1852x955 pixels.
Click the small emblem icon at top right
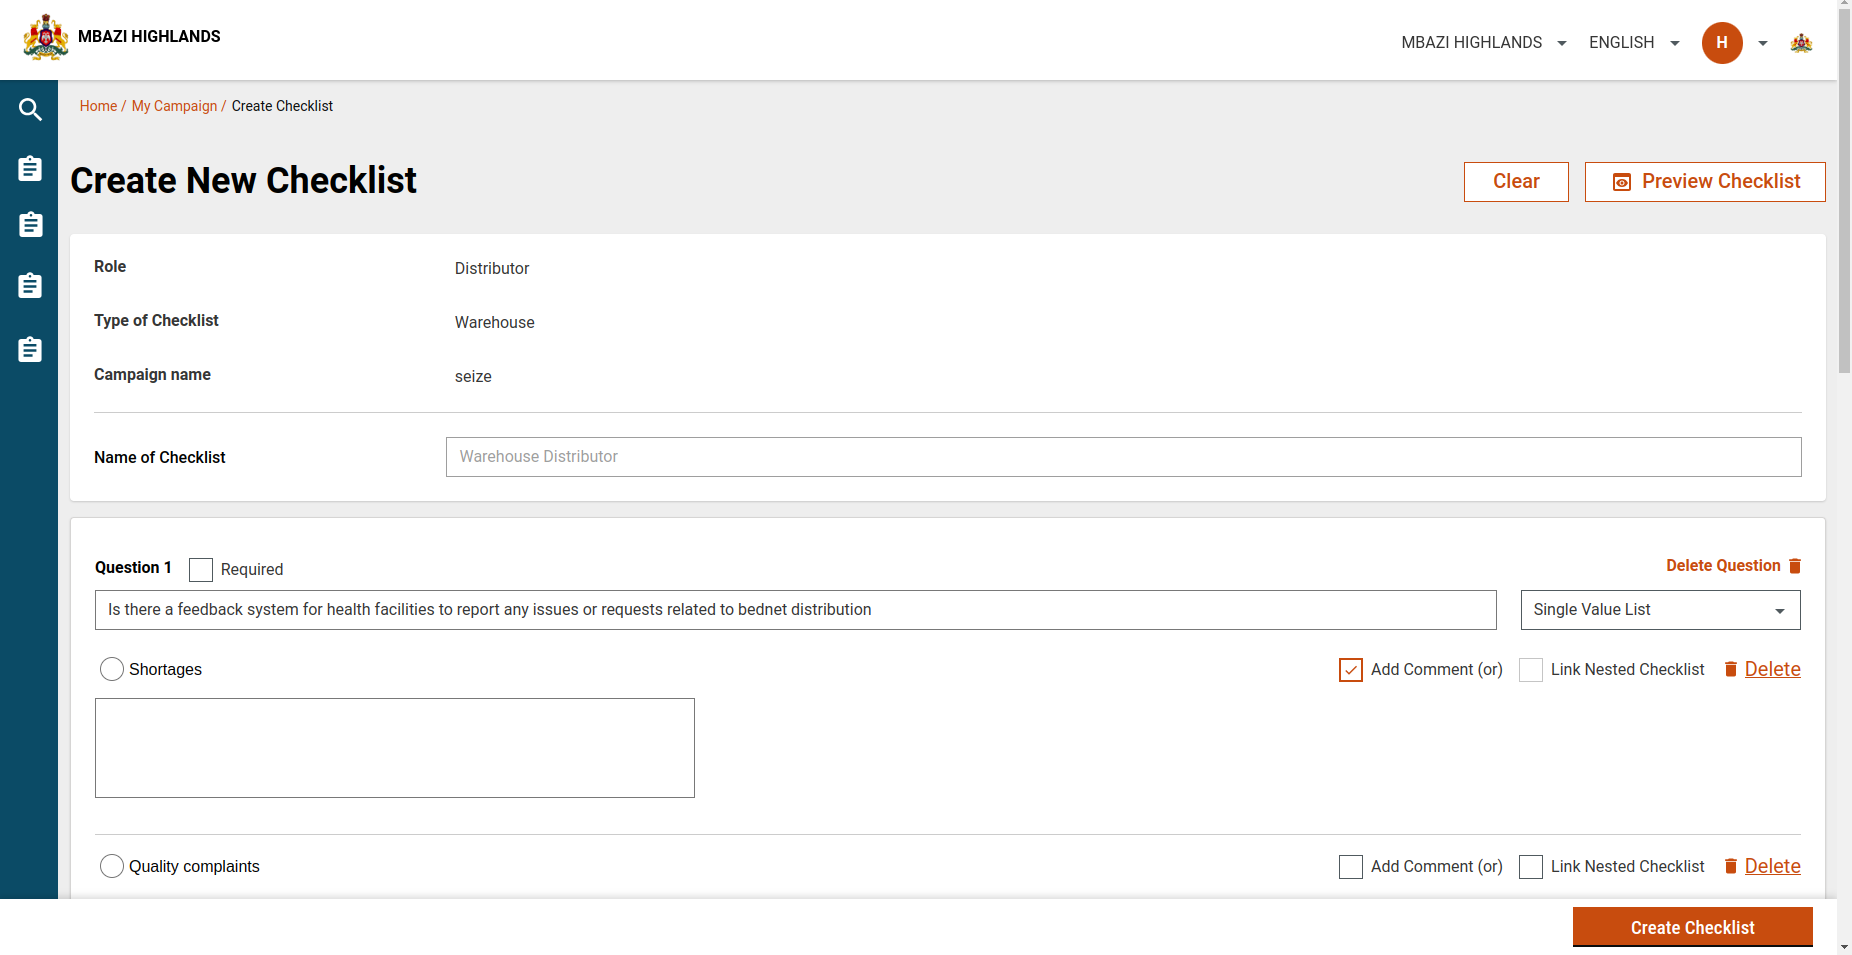[1801, 43]
